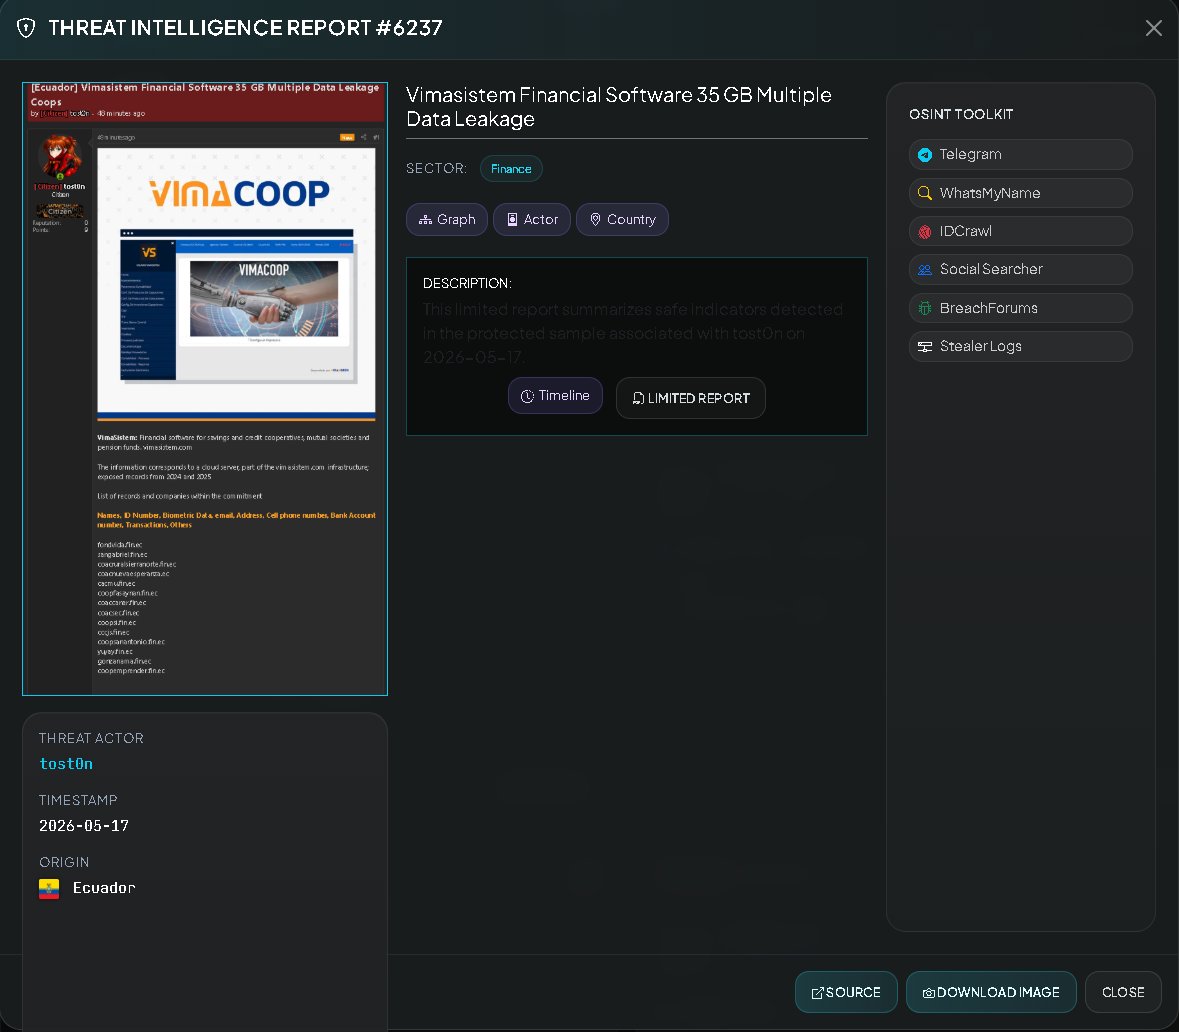Click the DESCRIPTION label
This screenshot has width=1179, height=1032.
pos(467,283)
